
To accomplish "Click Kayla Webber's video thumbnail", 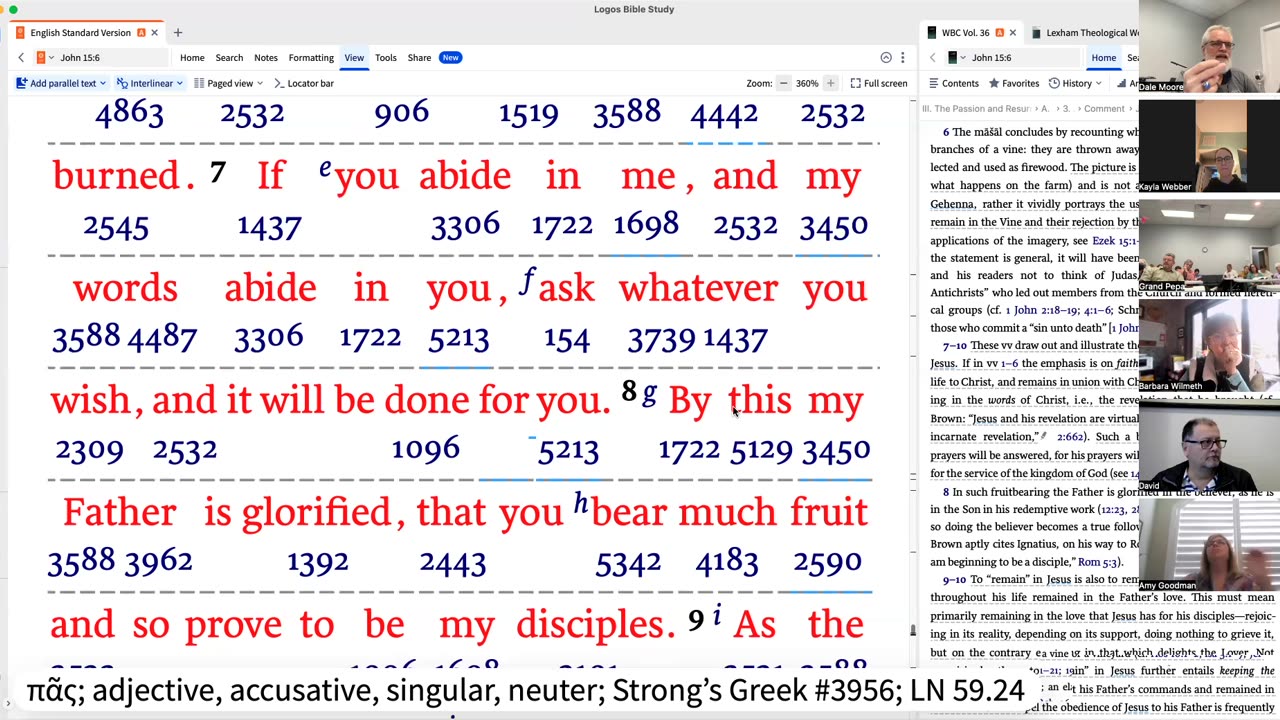I will click(1209, 145).
